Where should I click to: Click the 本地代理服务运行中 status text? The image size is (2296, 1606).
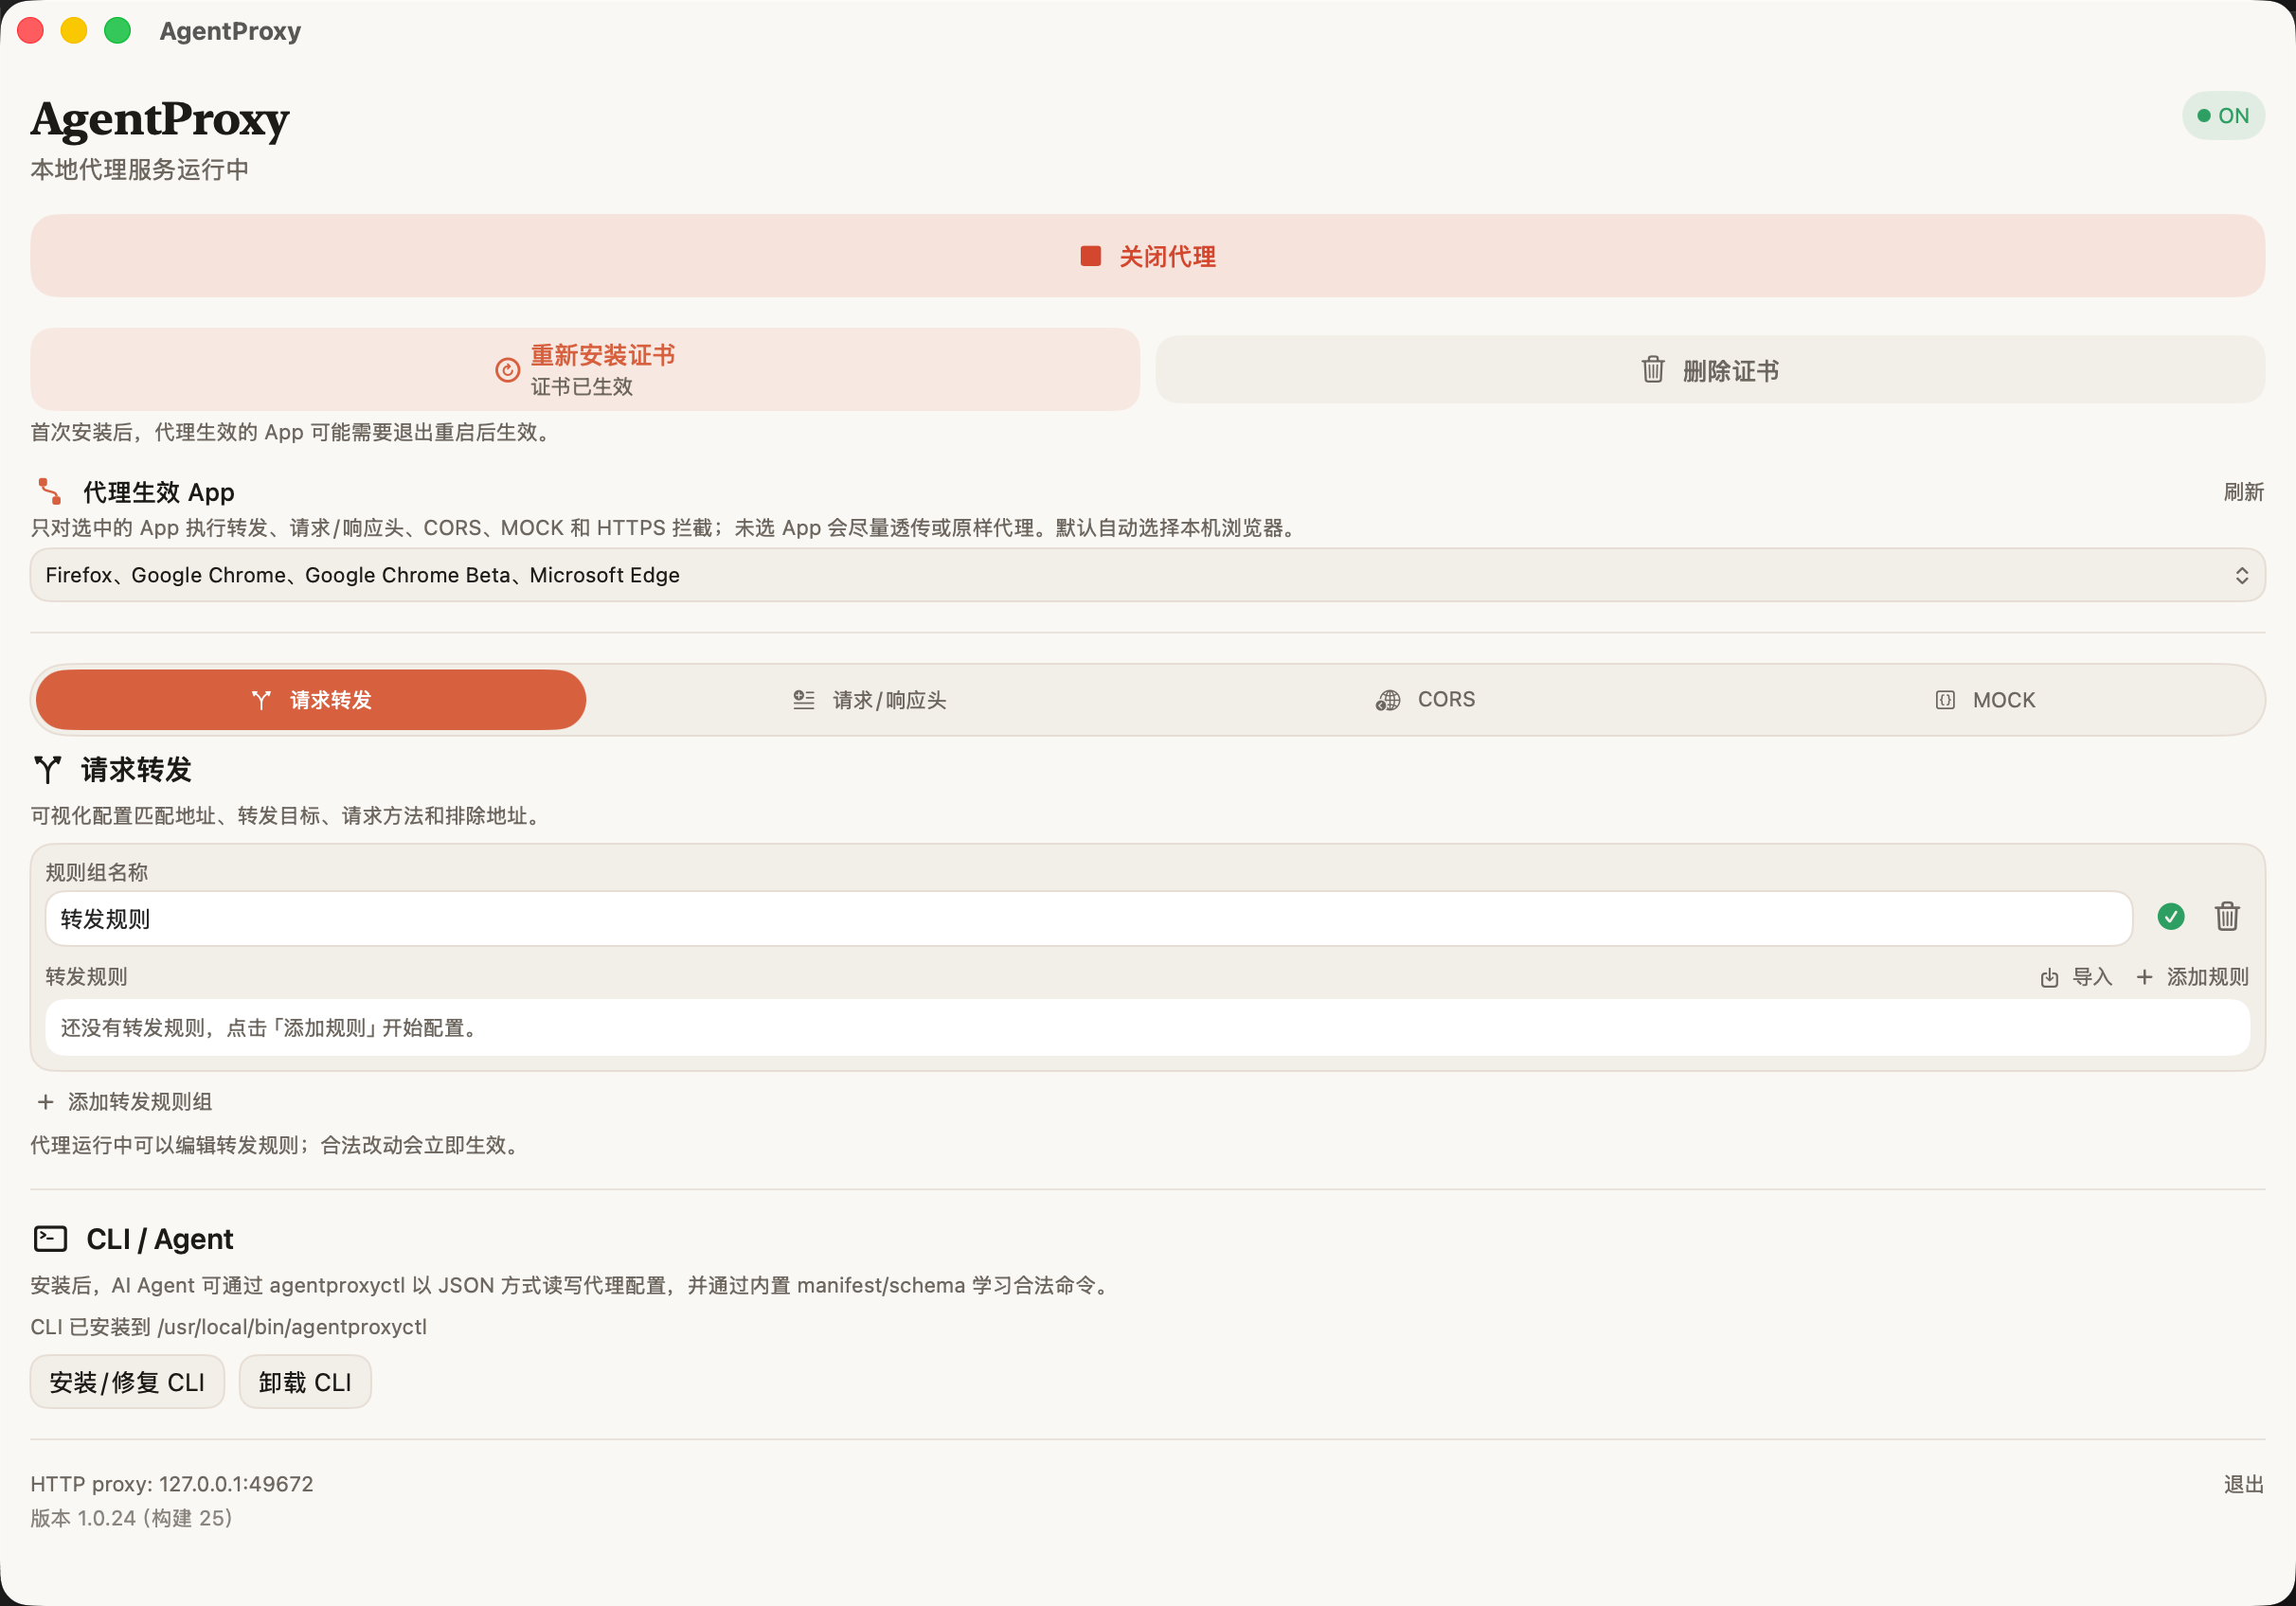click(x=139, y=170)
